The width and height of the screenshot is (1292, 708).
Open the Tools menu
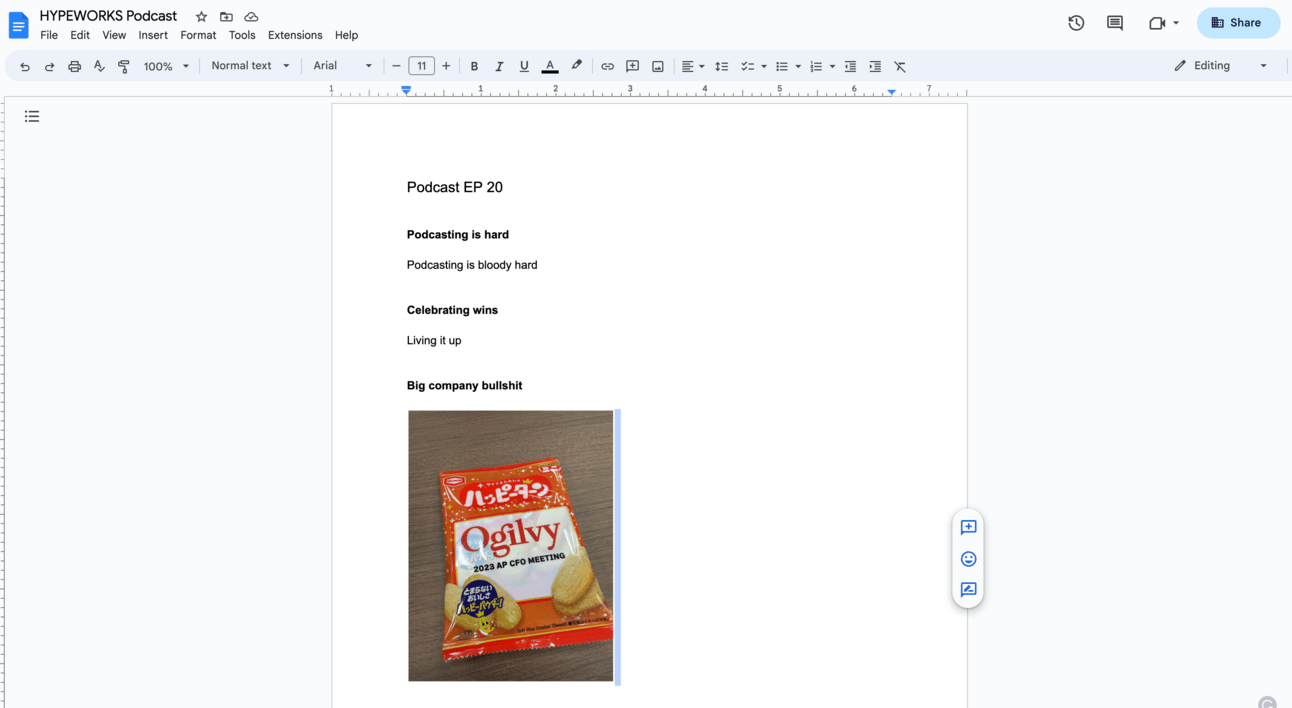(x=242, y=35)
